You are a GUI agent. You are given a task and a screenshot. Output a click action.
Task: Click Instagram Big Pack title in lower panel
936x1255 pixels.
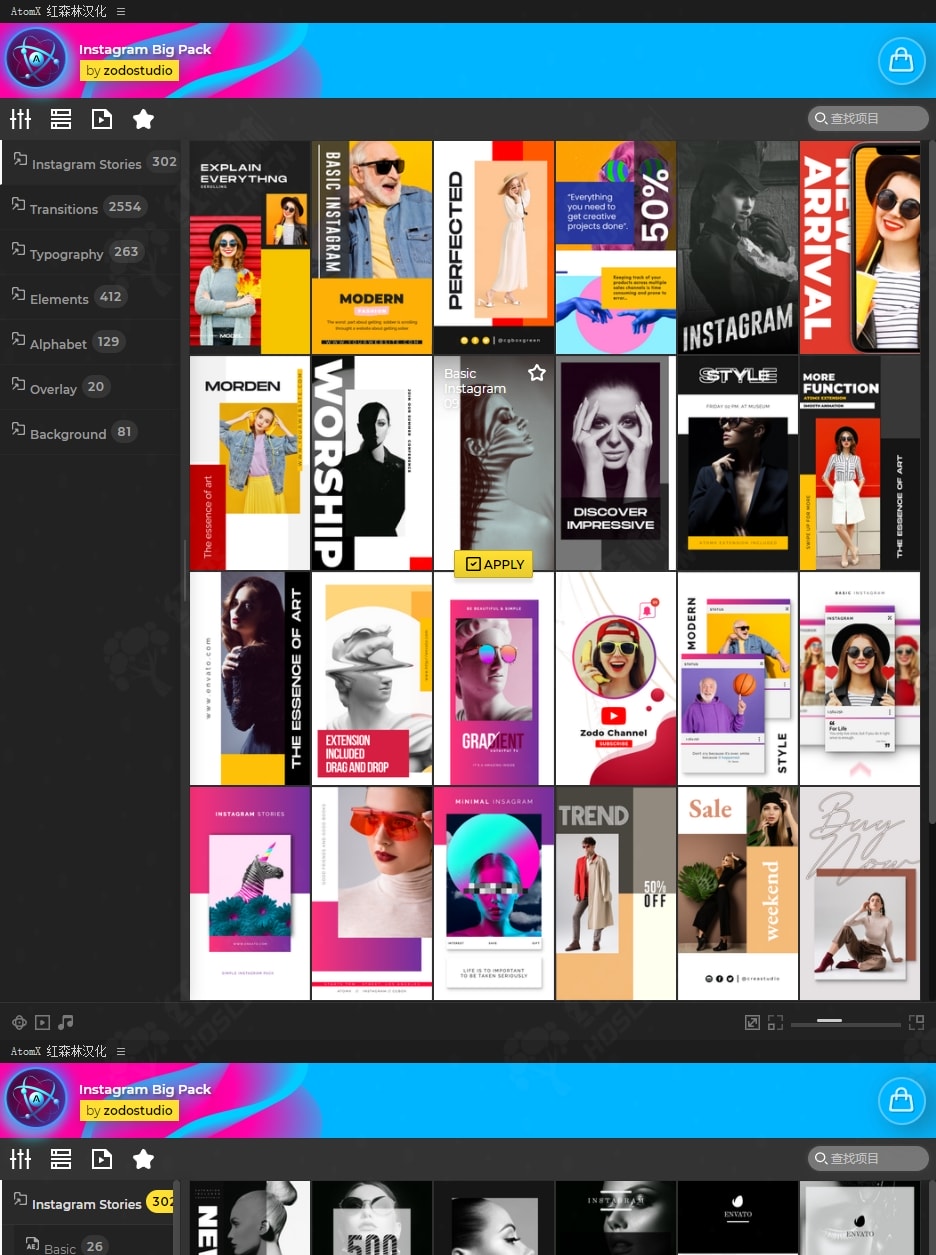point(145,1089)
